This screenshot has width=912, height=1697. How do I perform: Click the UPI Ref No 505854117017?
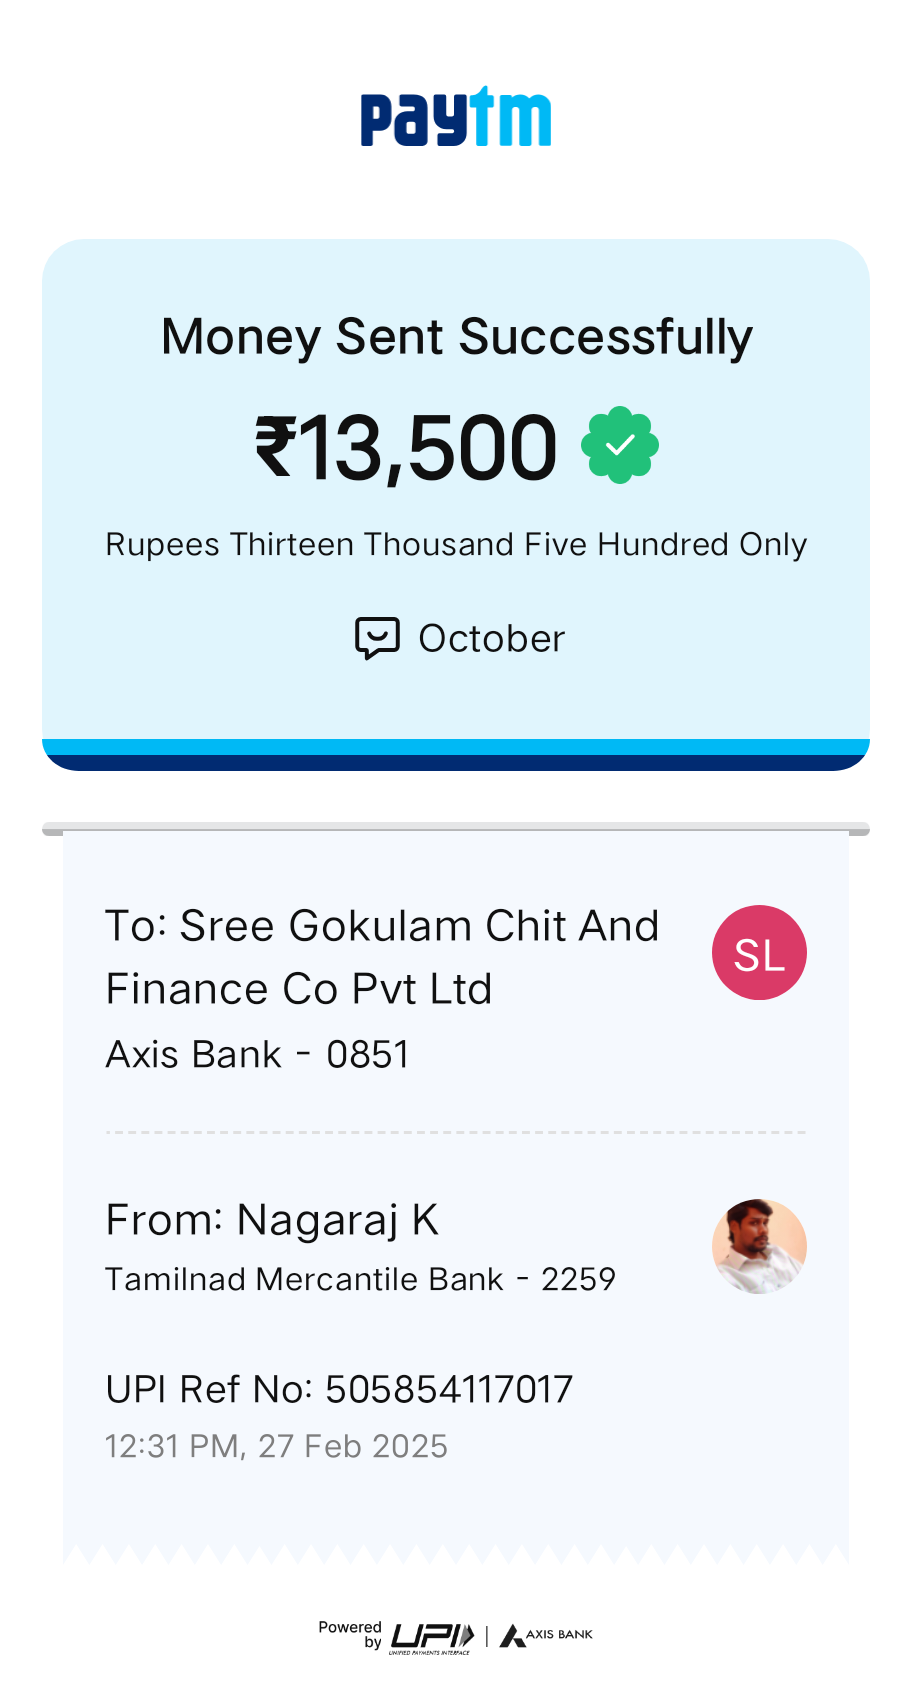pyautogui.click(x=339, y=1389)
